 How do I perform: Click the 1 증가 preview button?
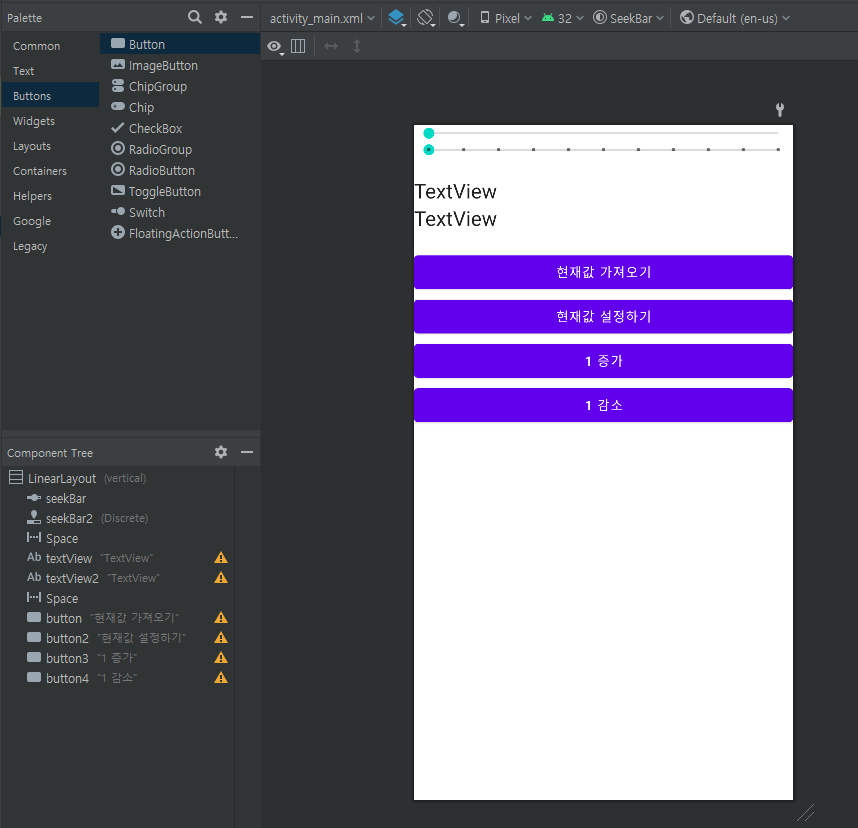[603, 361]
